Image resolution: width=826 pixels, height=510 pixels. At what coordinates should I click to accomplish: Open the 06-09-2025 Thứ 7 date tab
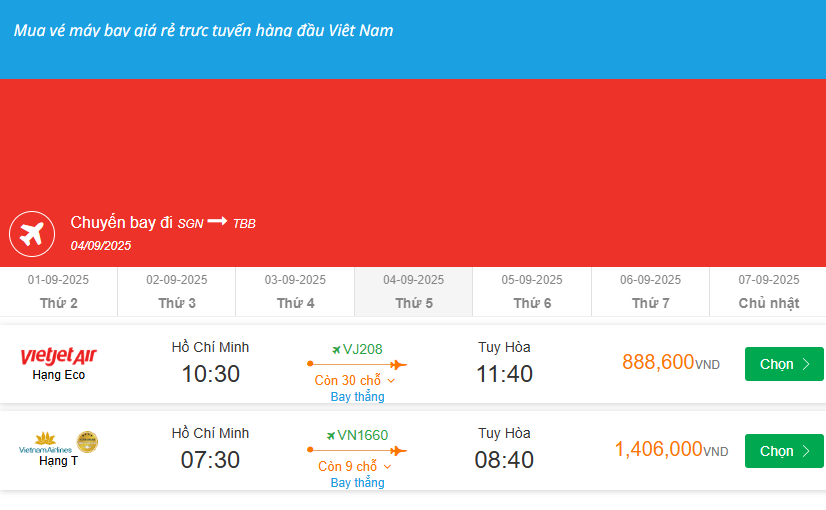[650, 291]
